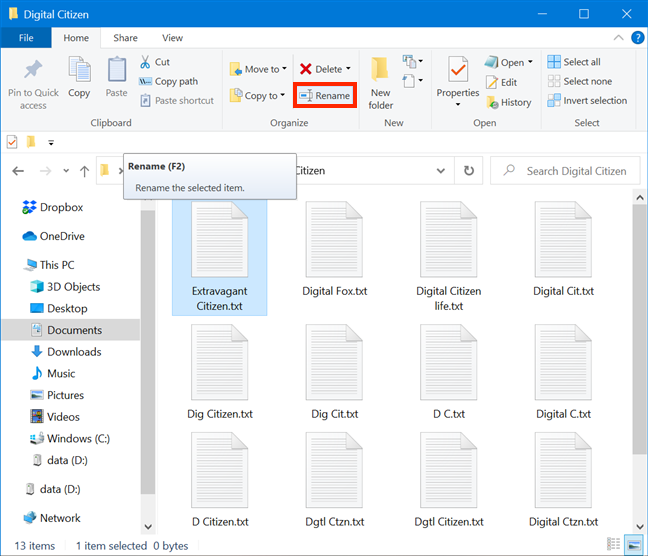Click the Quick Access Toolbar new folder icon
648x556 pixels.
(x=31, y=142)
